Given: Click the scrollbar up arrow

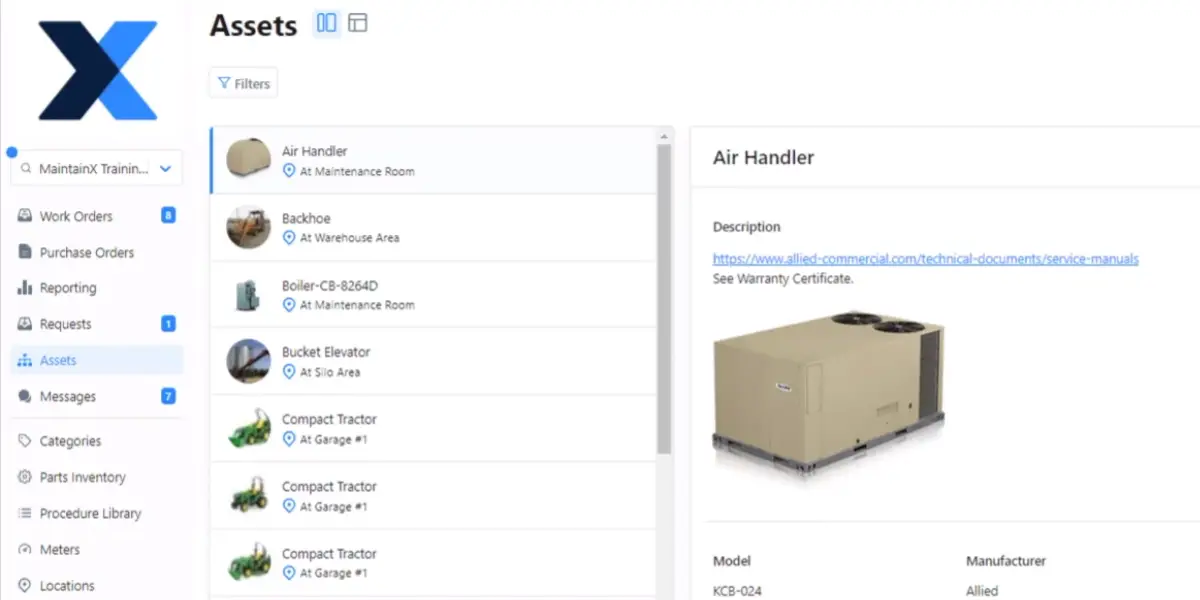Looking at the screenshot, I should (664, 136).
